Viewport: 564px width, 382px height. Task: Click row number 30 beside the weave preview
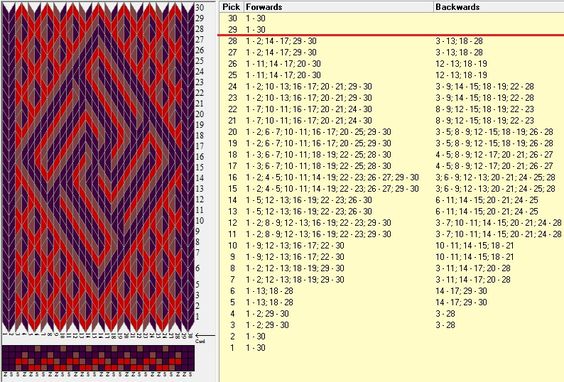tap(200, 7)
